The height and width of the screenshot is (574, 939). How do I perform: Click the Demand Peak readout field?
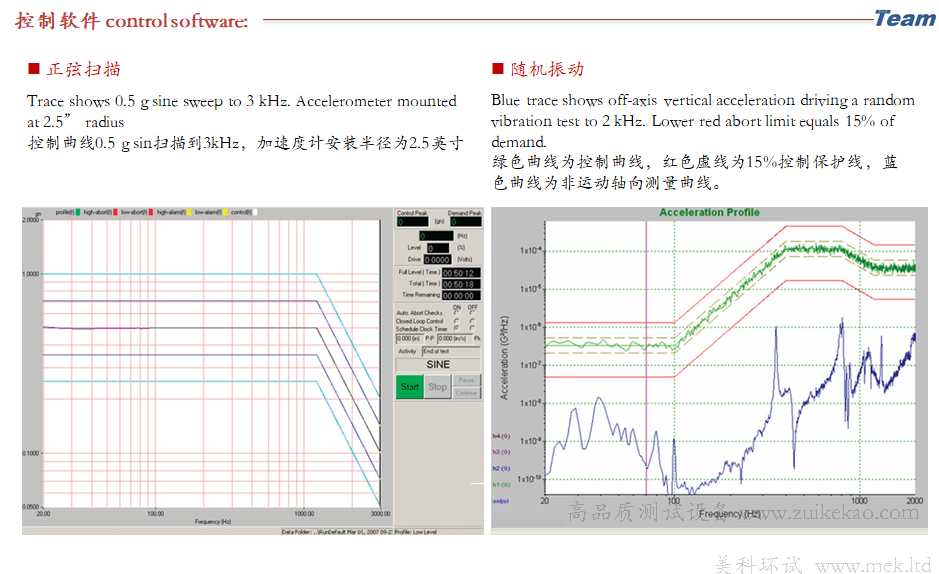coord(466,222)
